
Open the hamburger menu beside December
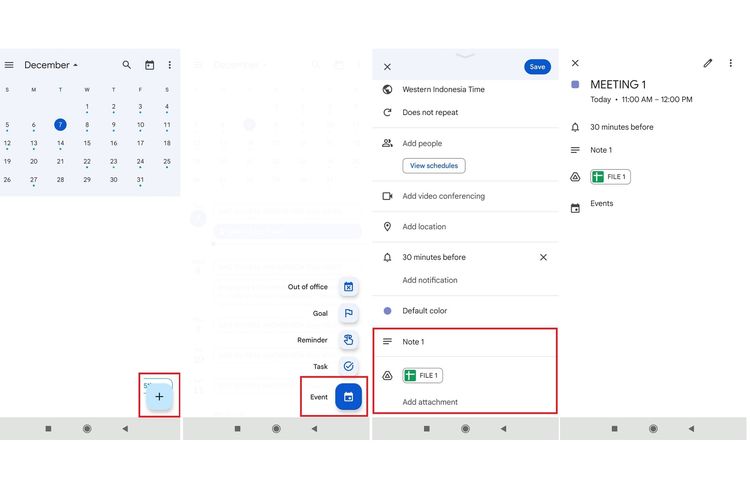click(x=9, y=65)
